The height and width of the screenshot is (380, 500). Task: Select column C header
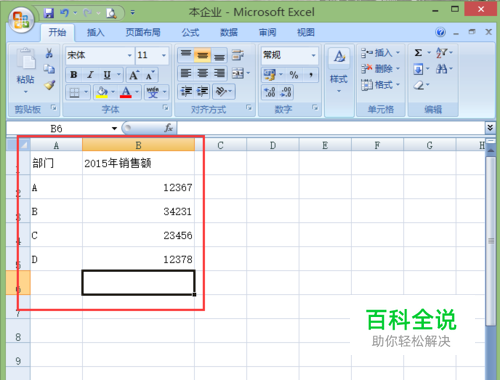pyautogui.click(x=220, y=145)
